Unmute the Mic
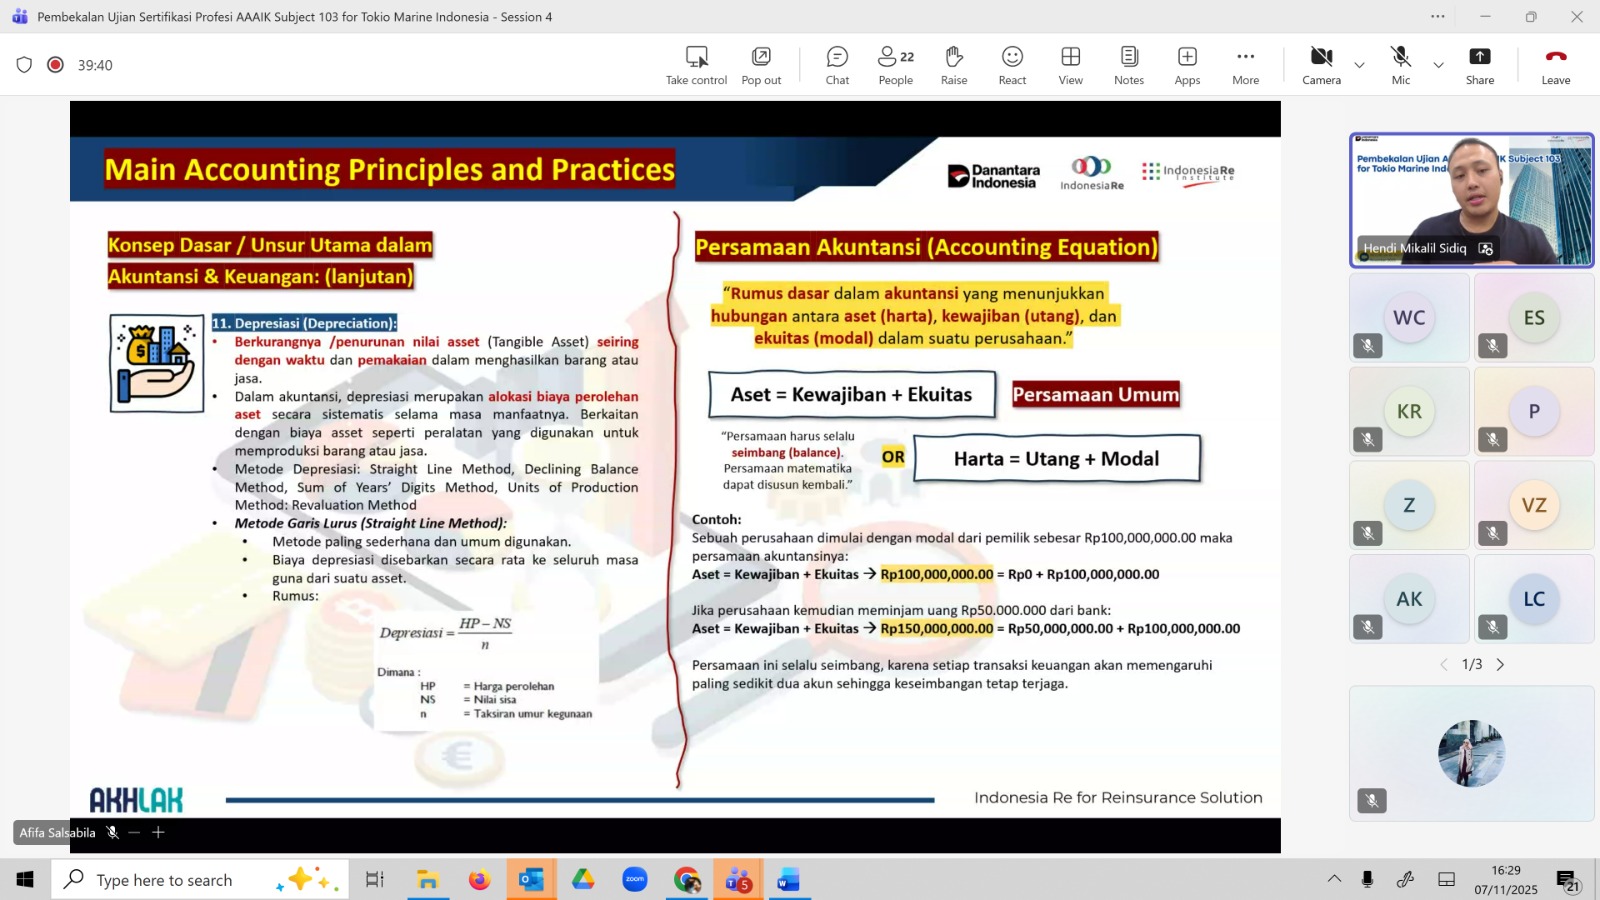Viewport: 1600px width, 900px height. pos(1400,65)
